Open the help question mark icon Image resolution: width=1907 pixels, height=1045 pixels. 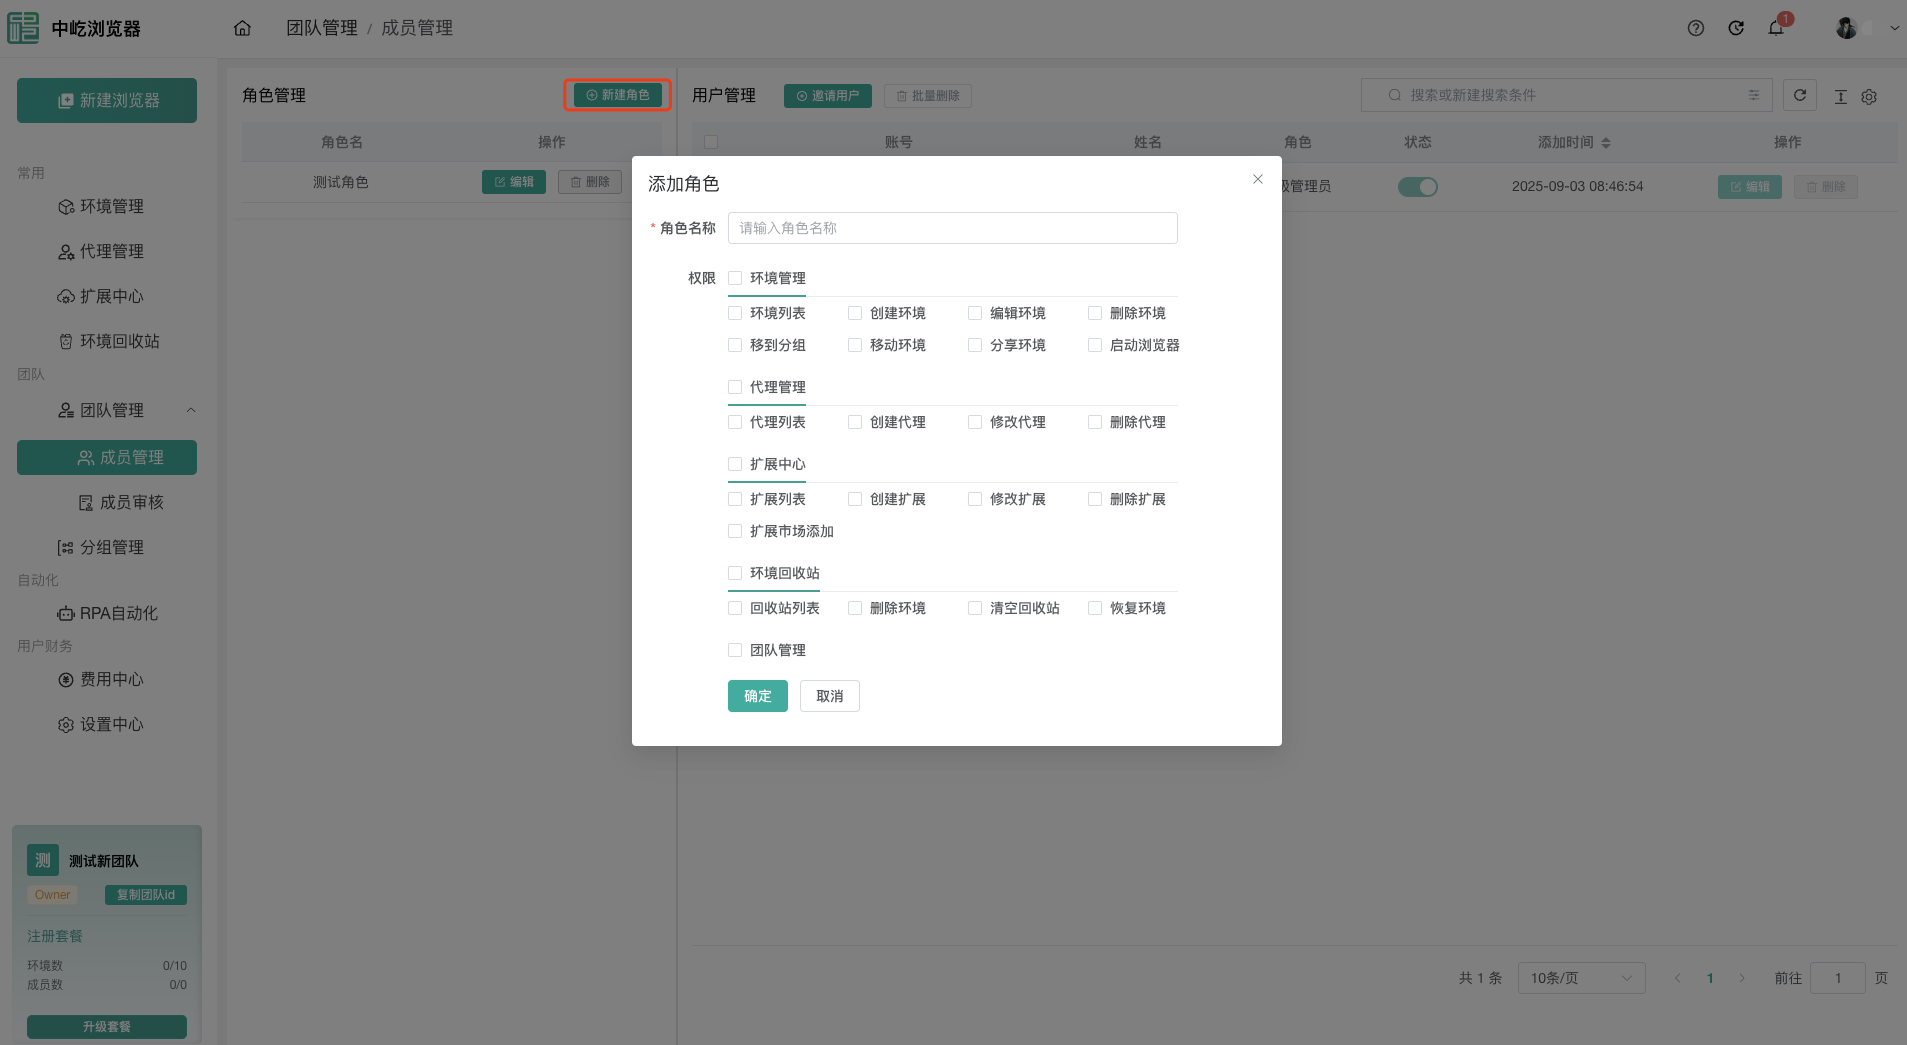coord(1696,28)
